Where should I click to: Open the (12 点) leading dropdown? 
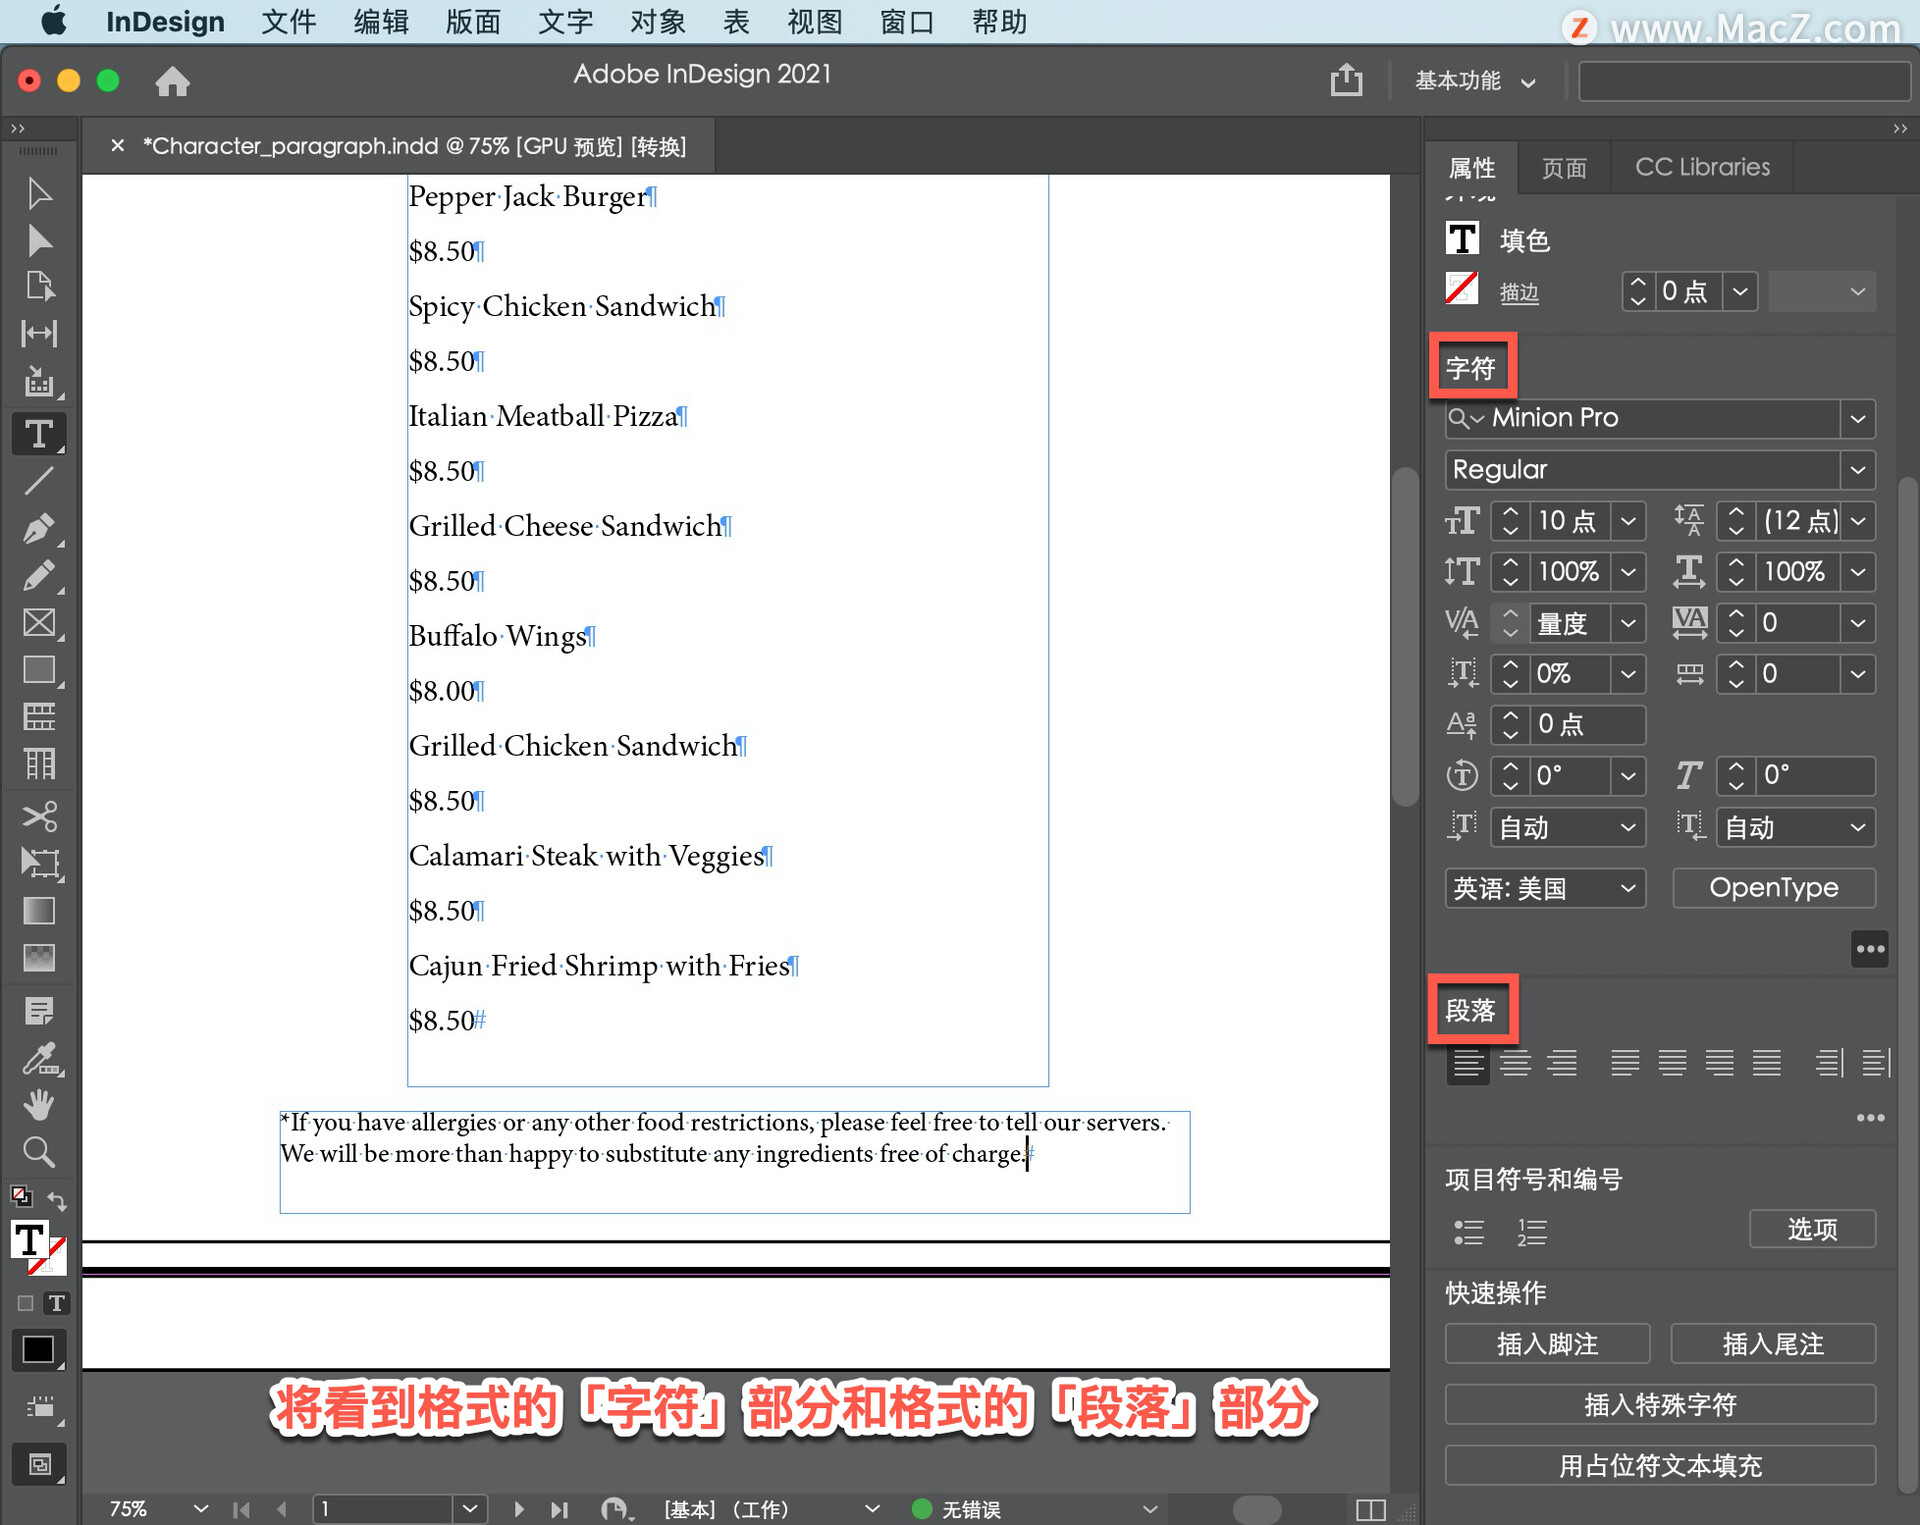[1857, 521]
